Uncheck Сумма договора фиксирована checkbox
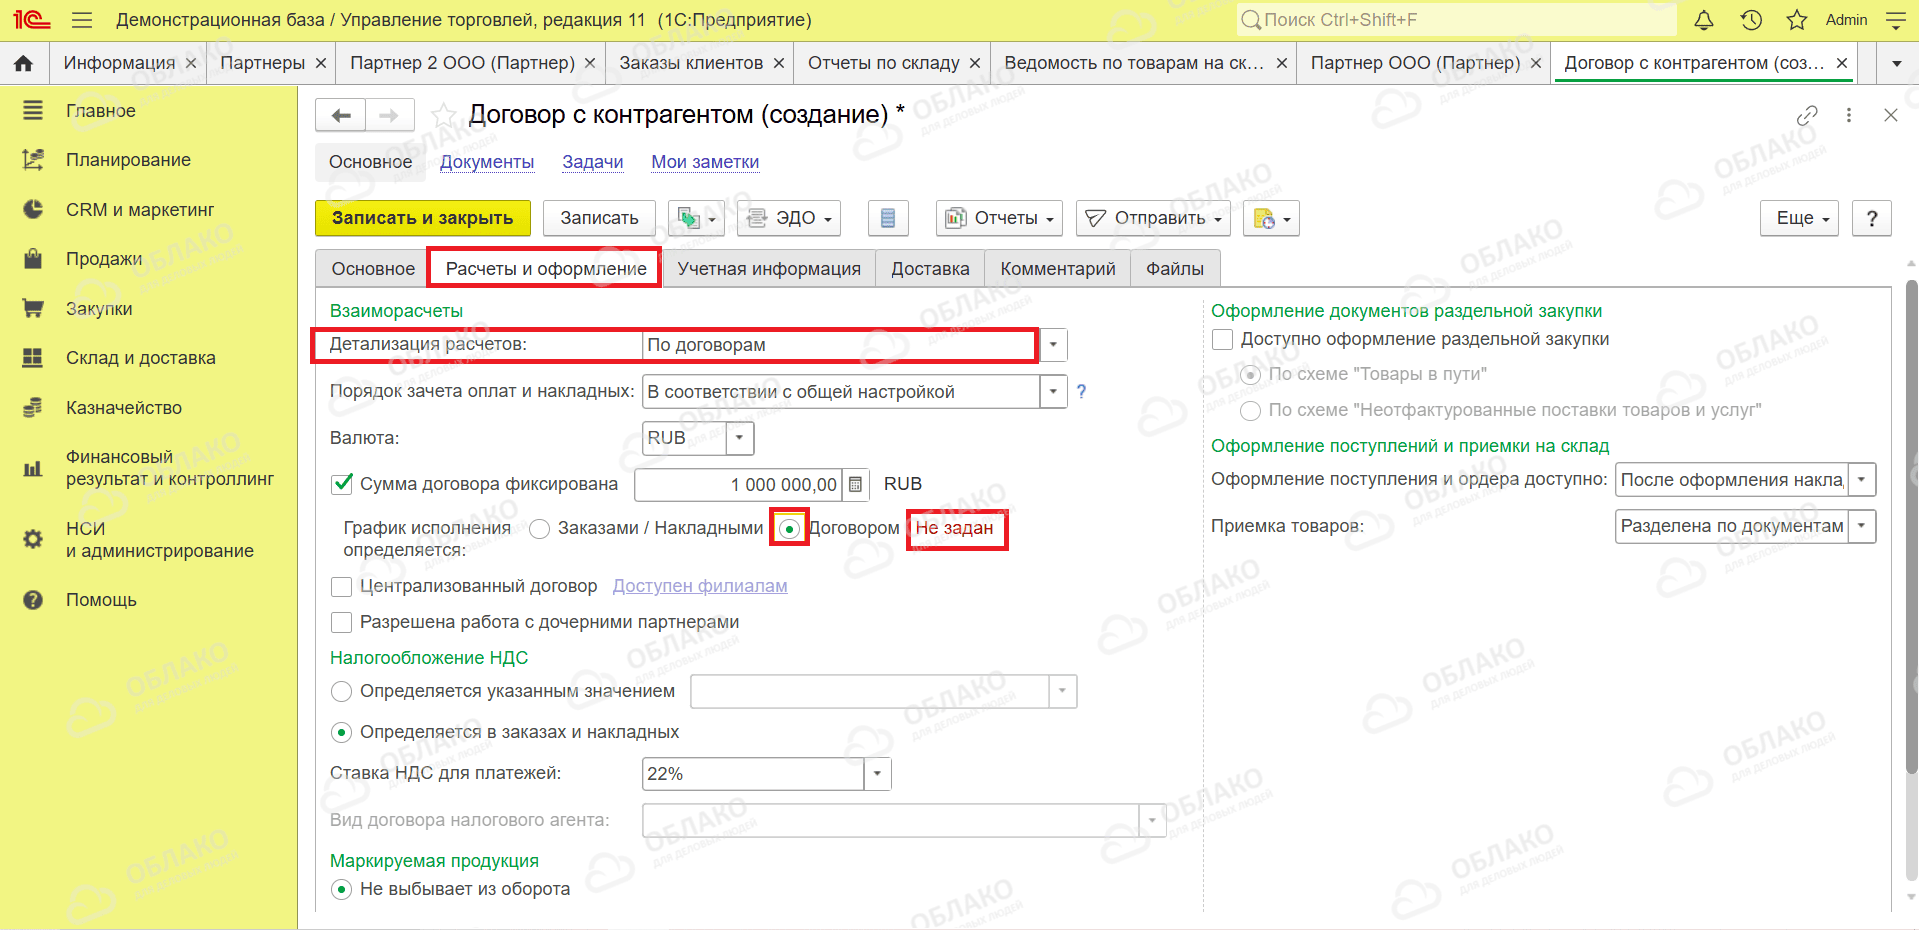1919x930 pixels. [342, 484]
